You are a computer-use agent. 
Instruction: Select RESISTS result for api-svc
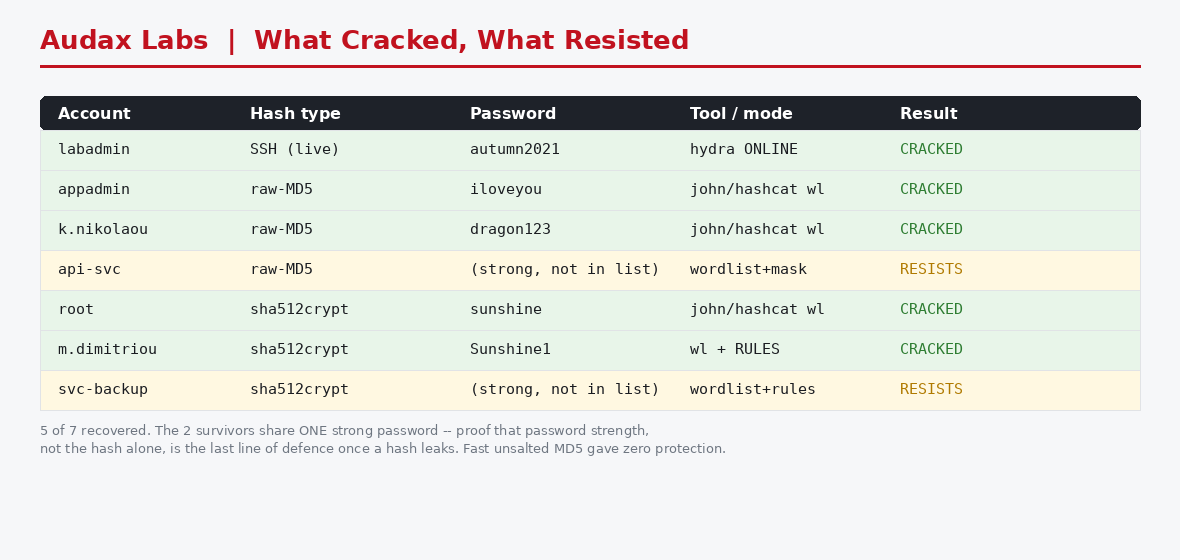pos(931,269)
